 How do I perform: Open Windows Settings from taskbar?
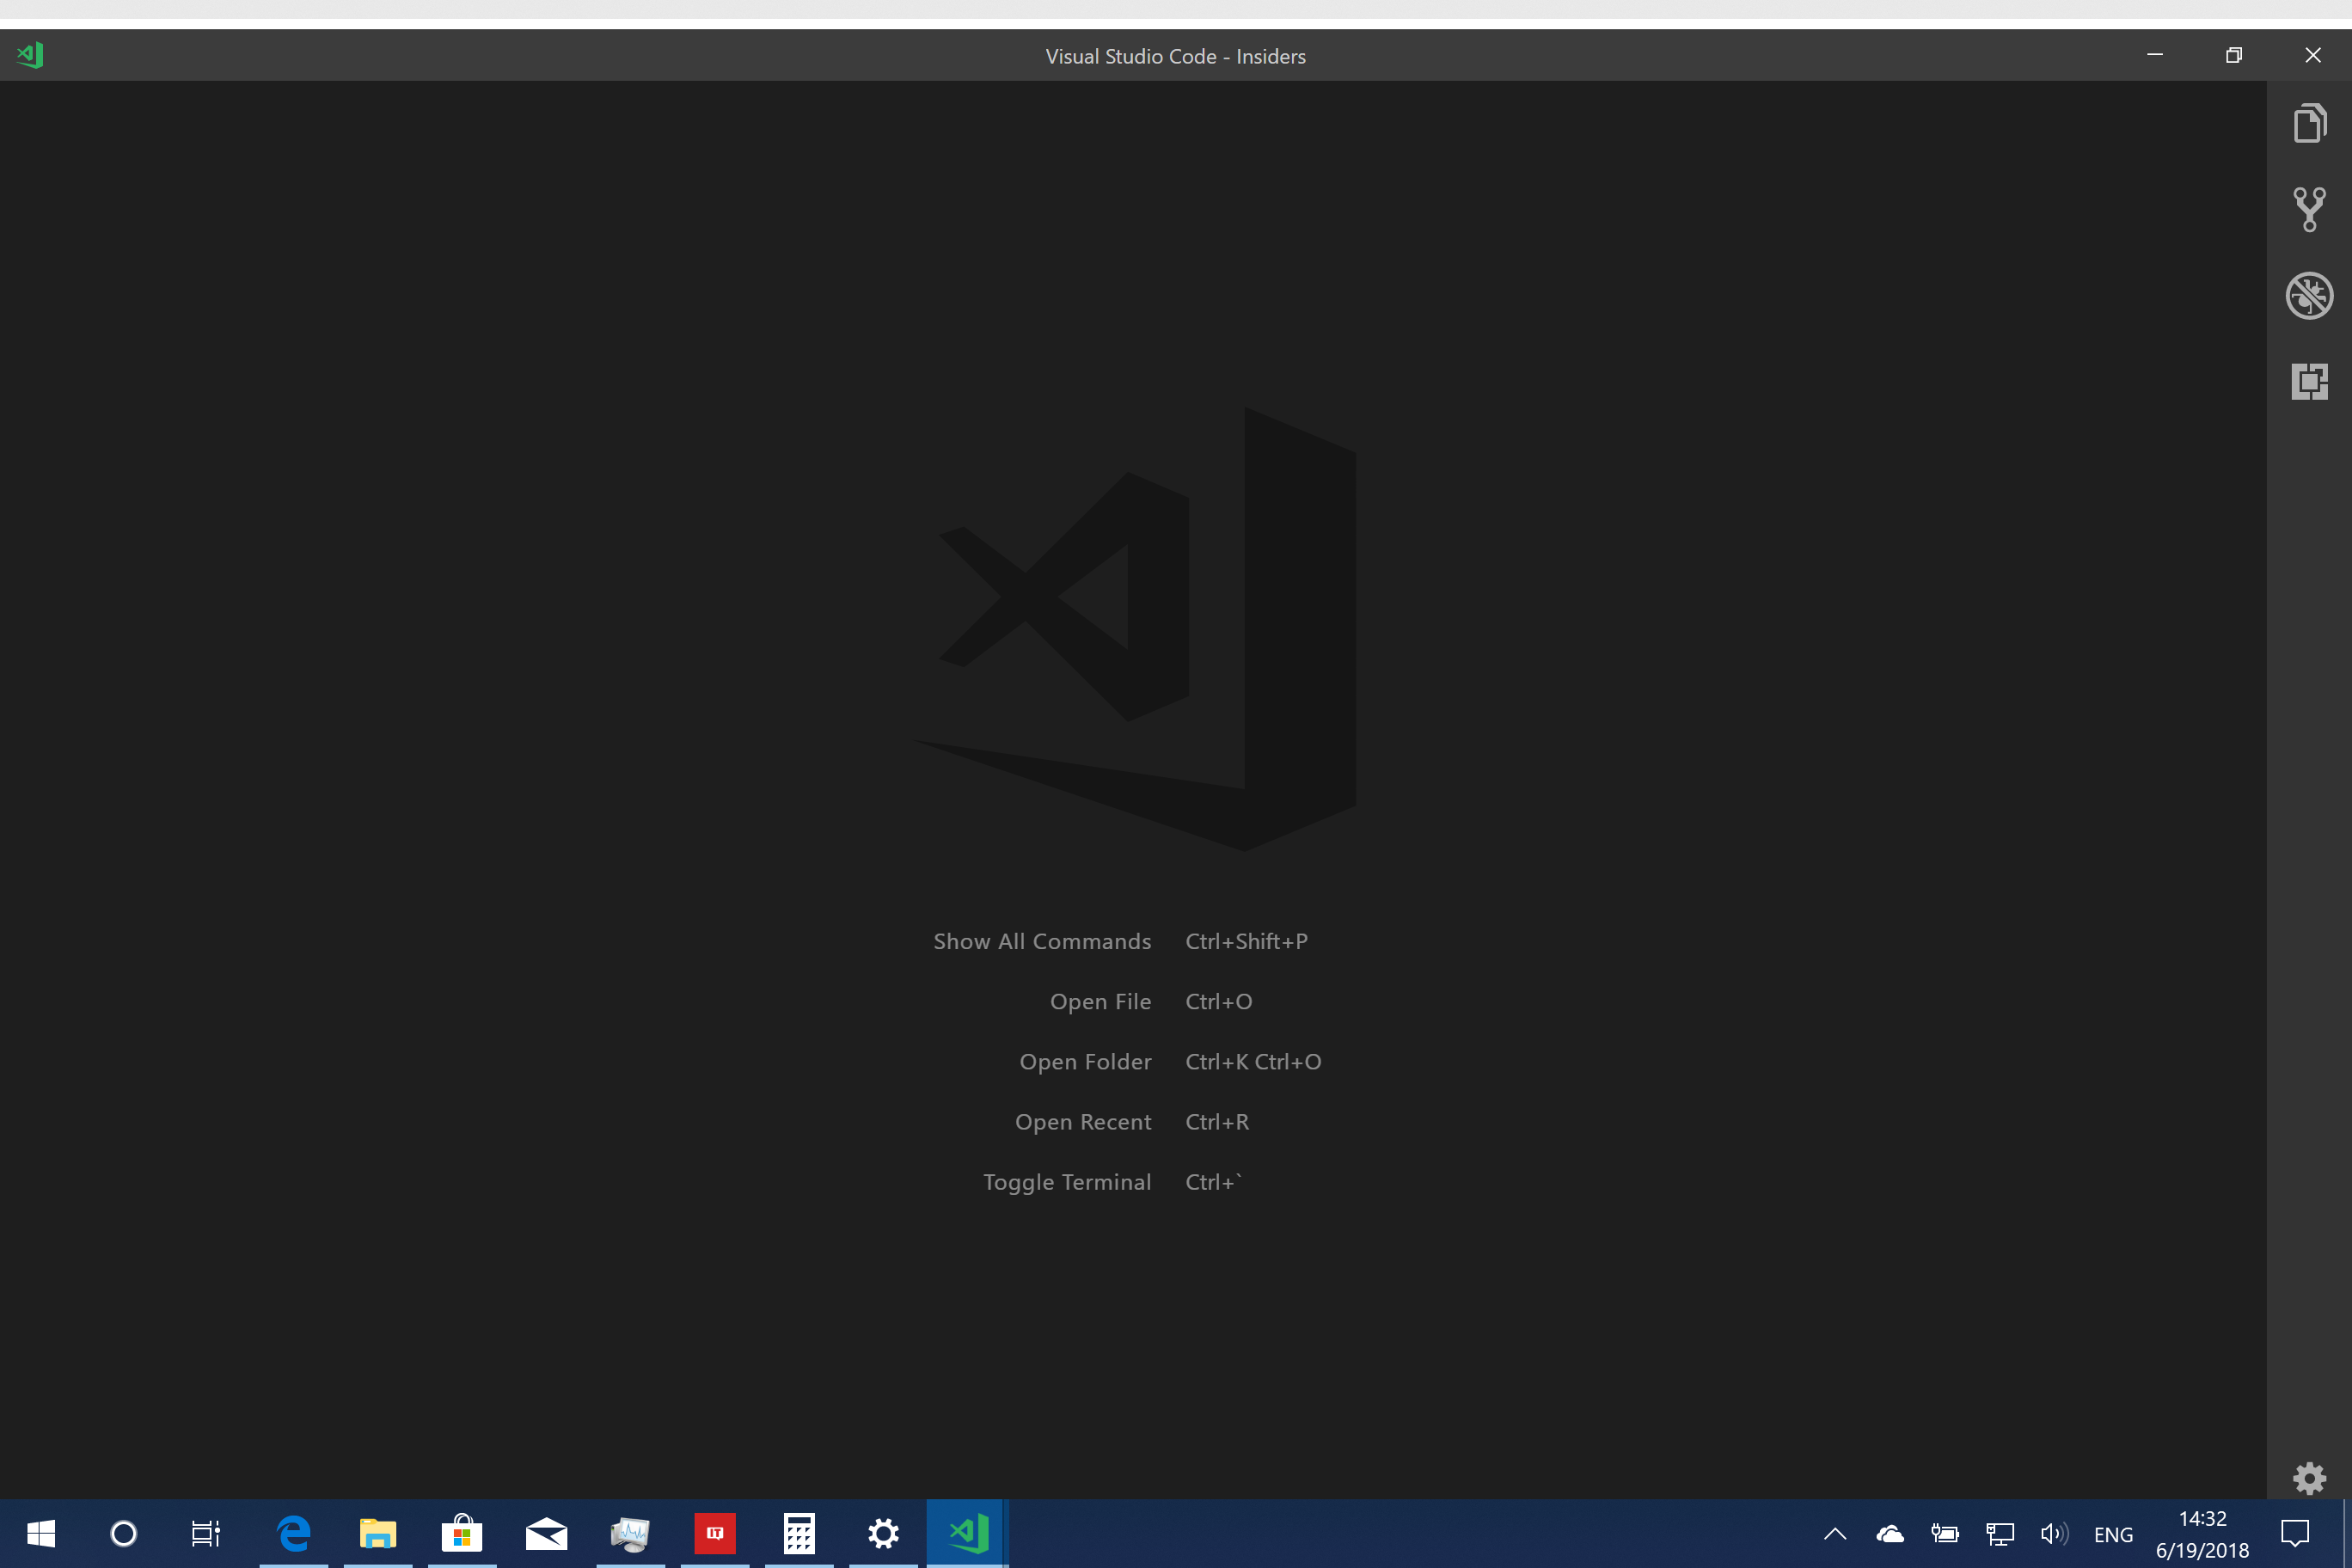(x=883, y=1533)
